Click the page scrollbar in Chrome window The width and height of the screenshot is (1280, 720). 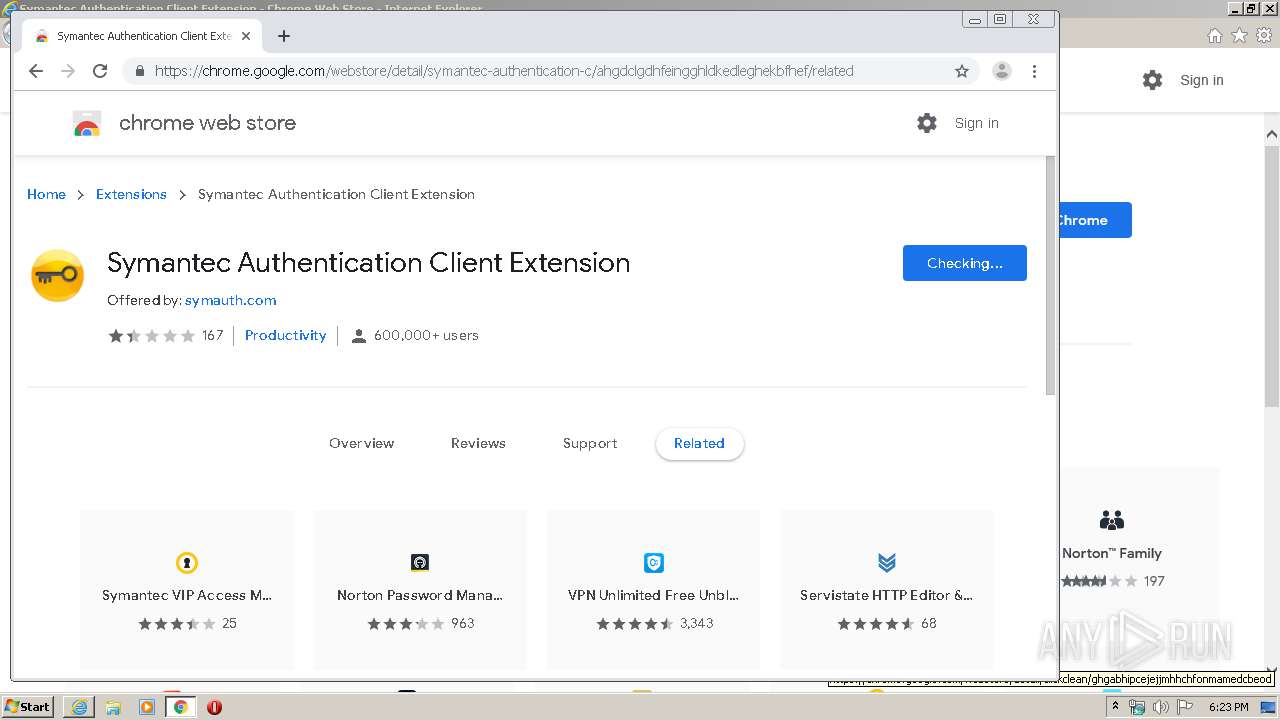[1050, 275]
